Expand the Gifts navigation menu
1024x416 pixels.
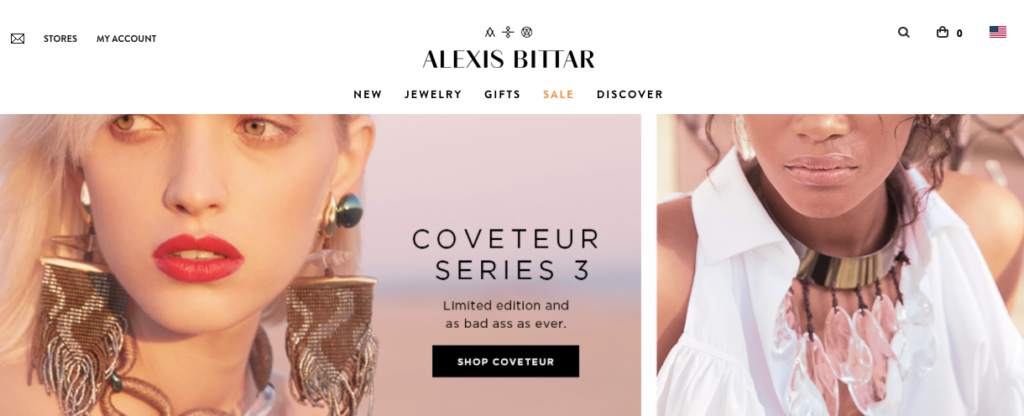502,94
